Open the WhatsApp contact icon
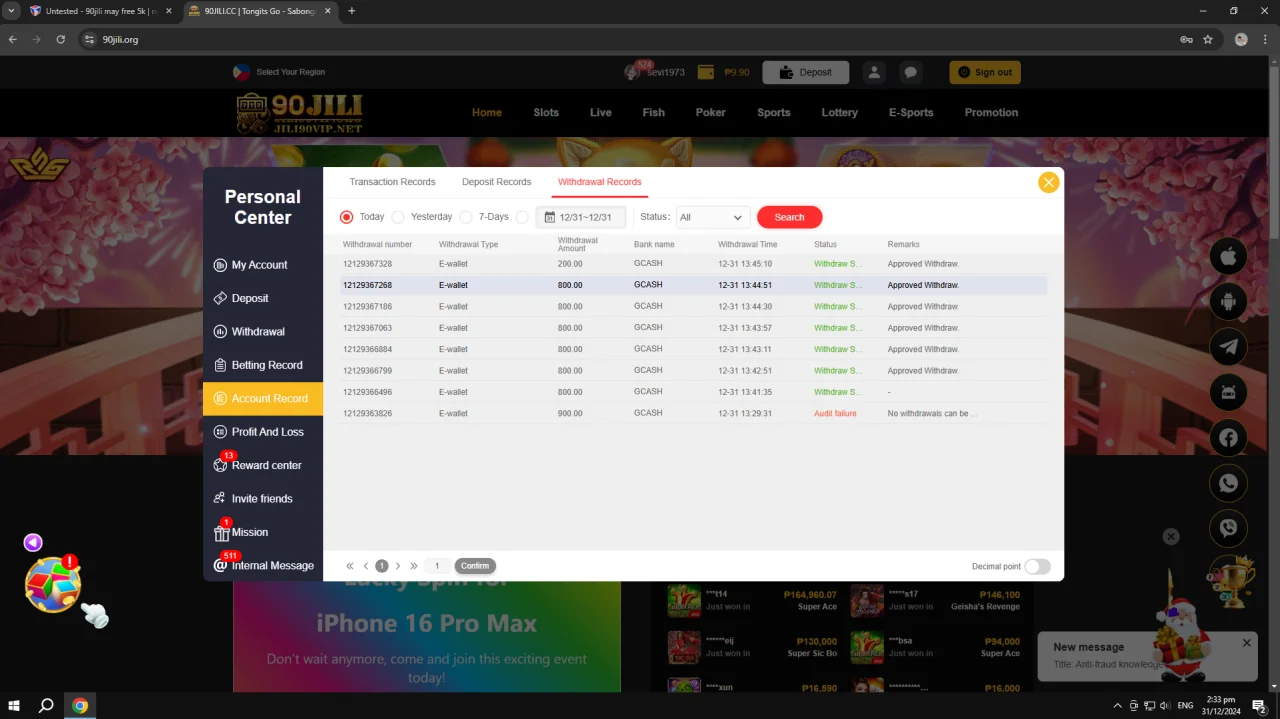Viewport: 1280px width, 719px height. point(1228,483)
